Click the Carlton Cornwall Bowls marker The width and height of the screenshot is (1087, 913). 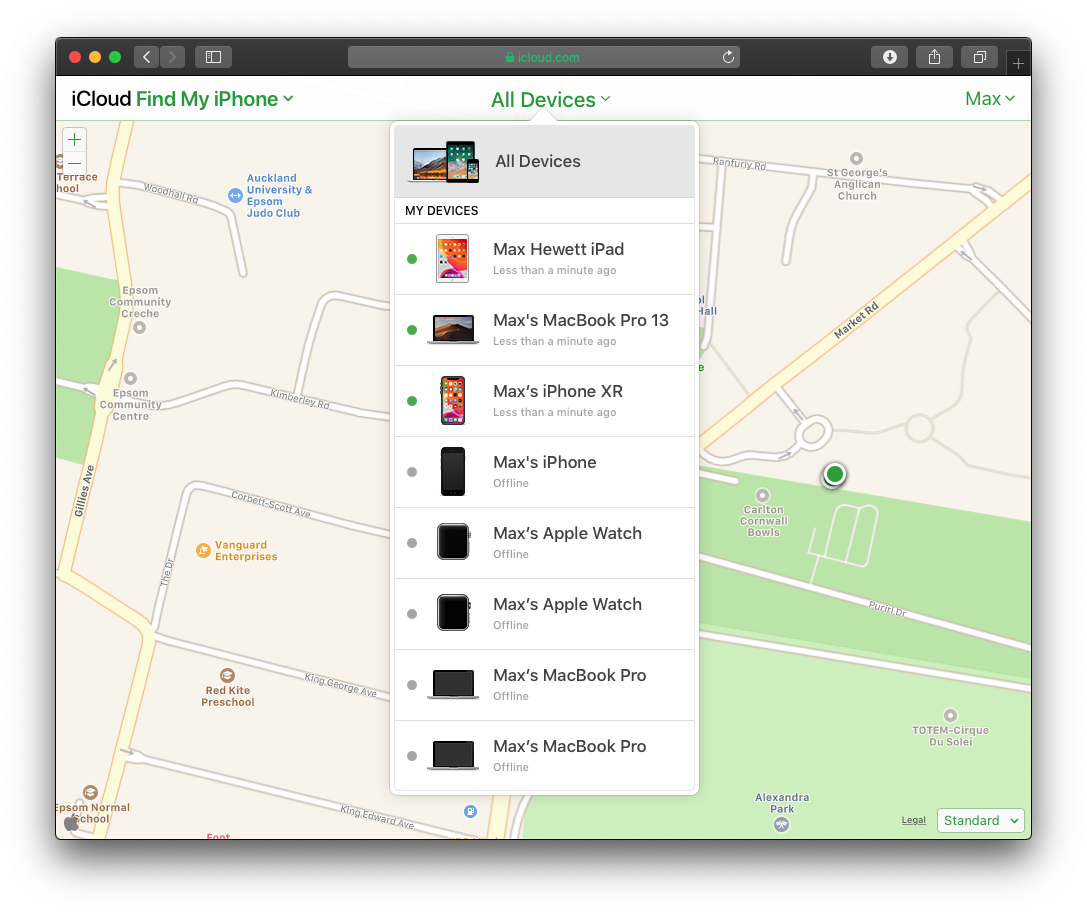(763, 495)
